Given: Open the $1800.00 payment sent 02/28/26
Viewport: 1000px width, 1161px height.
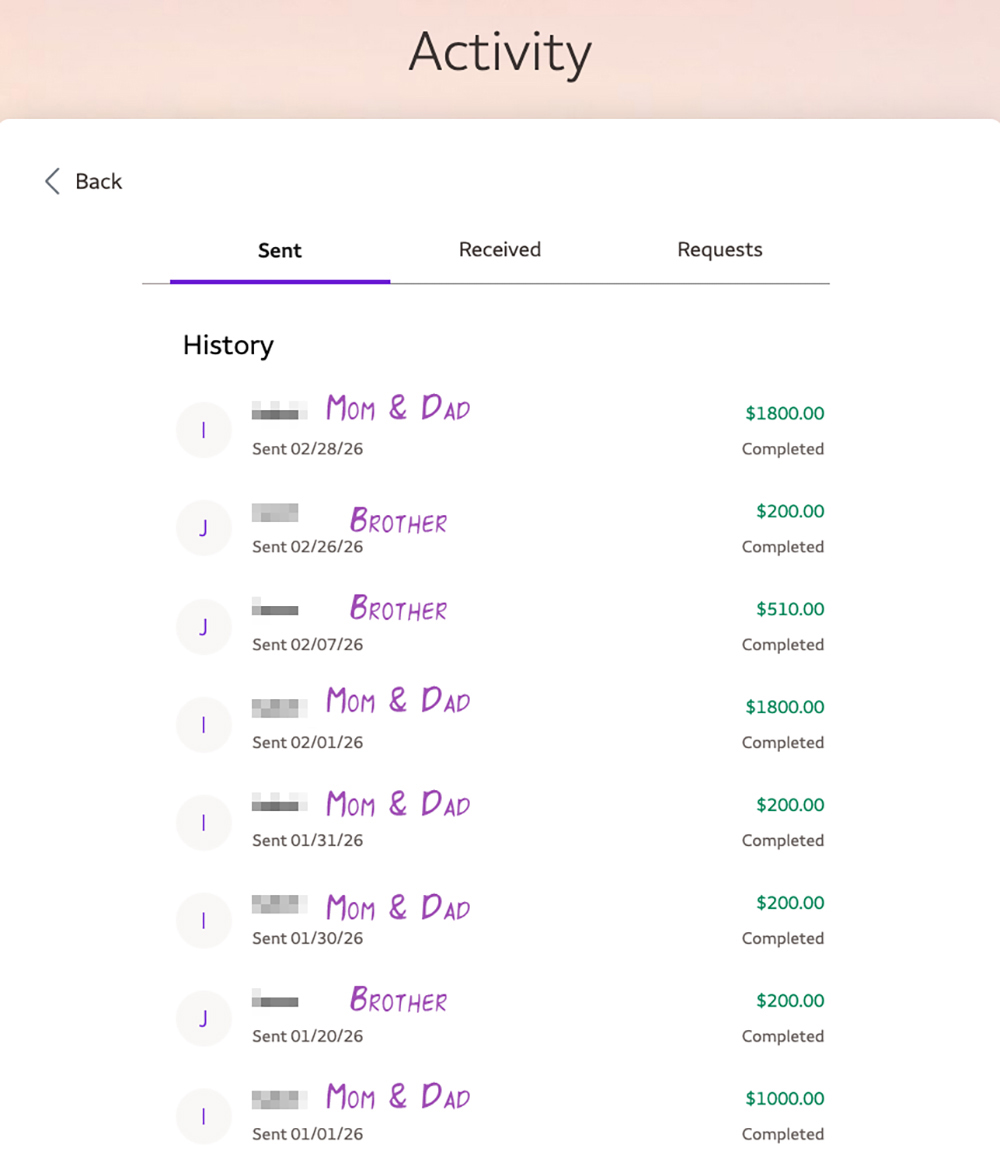Looking at the screenshot, I should point(500,430).
